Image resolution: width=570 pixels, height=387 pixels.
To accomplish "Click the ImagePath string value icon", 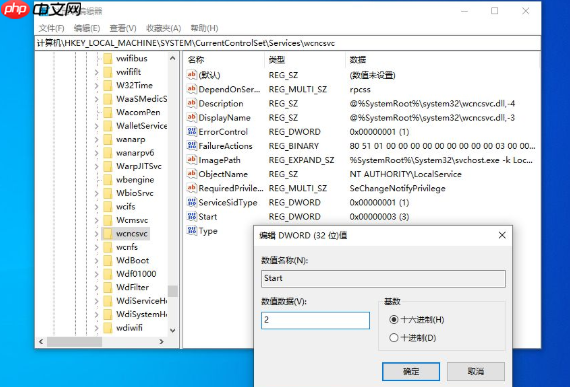I will click(192, 160).
